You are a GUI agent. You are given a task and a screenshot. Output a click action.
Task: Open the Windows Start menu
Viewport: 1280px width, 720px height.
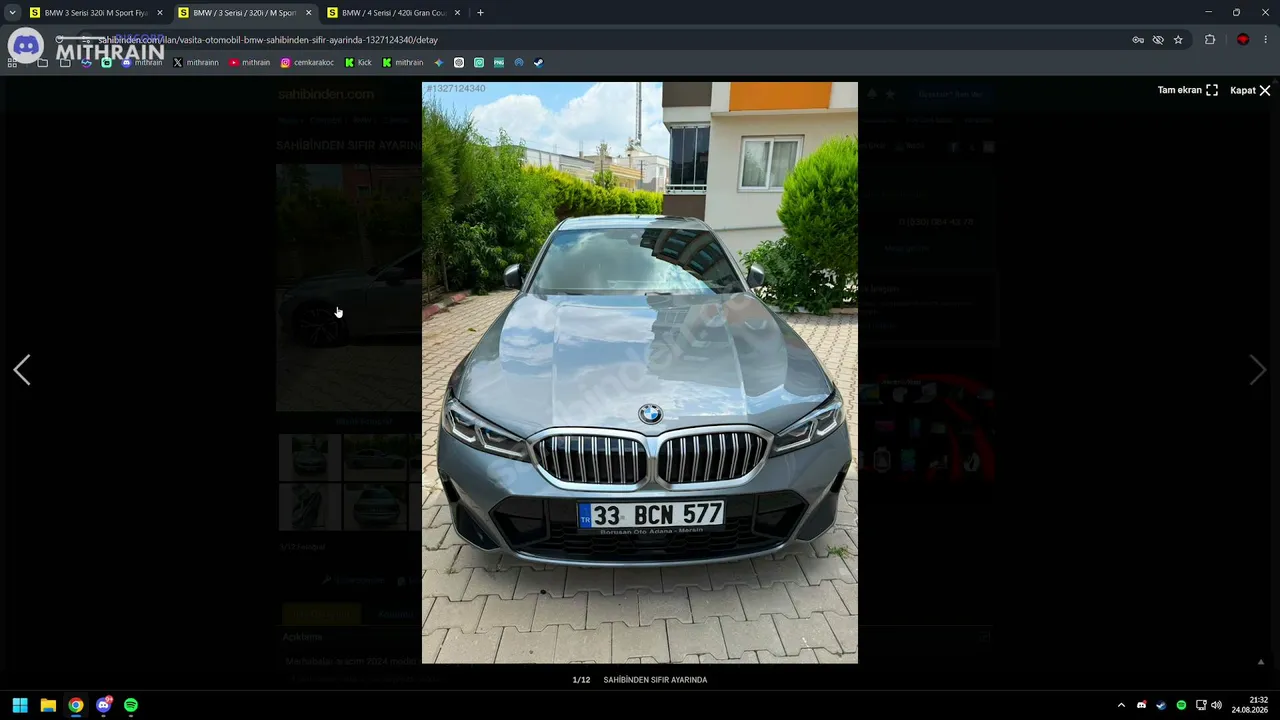20,705
